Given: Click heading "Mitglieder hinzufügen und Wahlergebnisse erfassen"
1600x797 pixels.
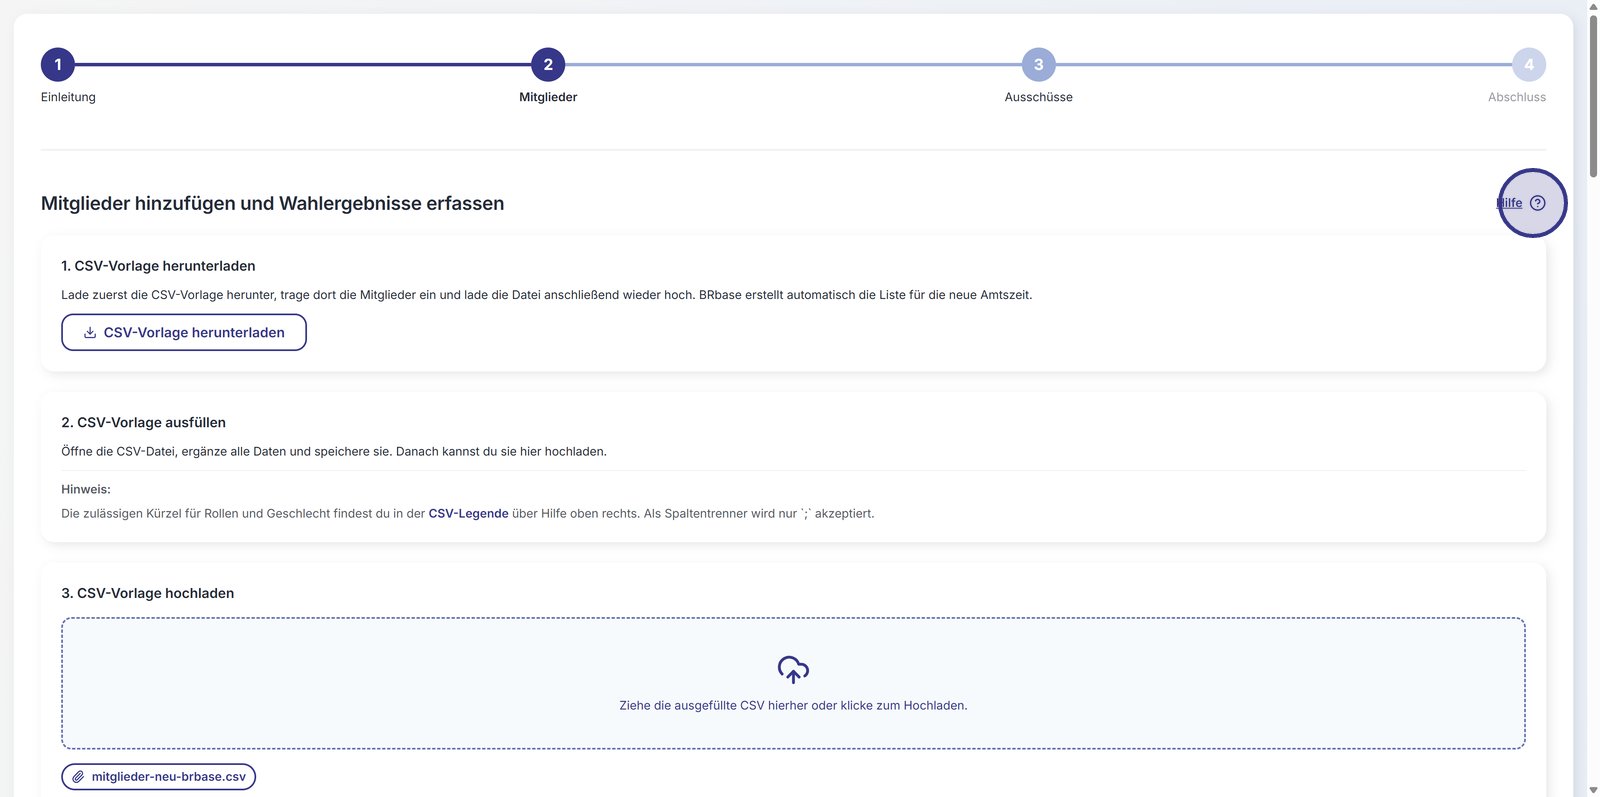Looking at the screenshot, I should (x=273, y=204).
